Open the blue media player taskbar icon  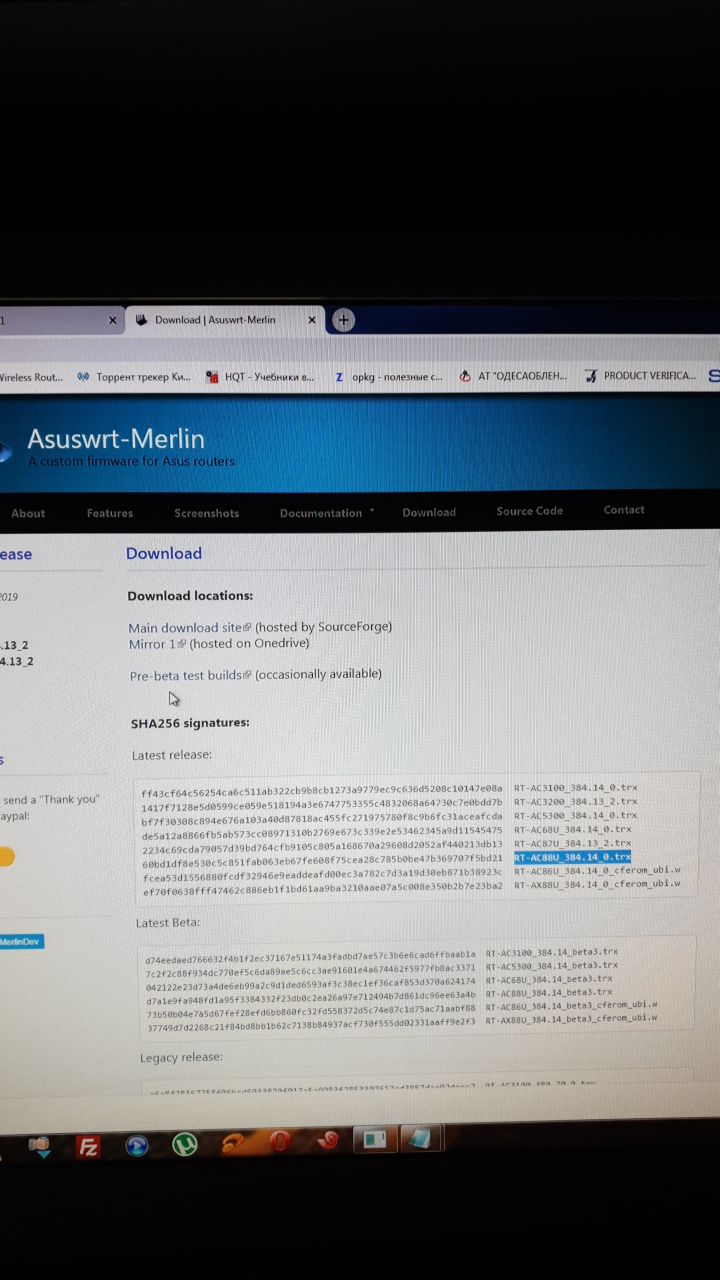tap(136, 1146)
